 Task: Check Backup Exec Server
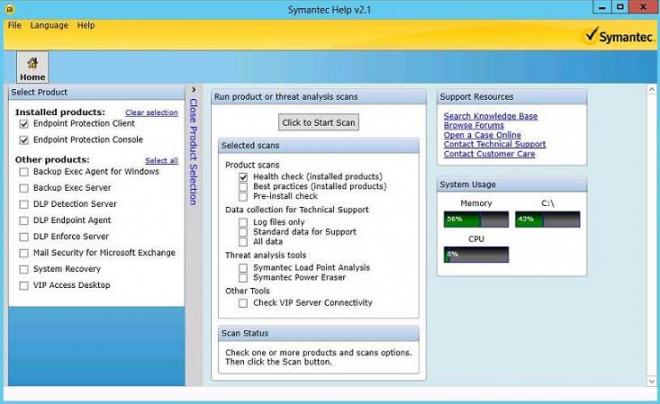point(24,188)
